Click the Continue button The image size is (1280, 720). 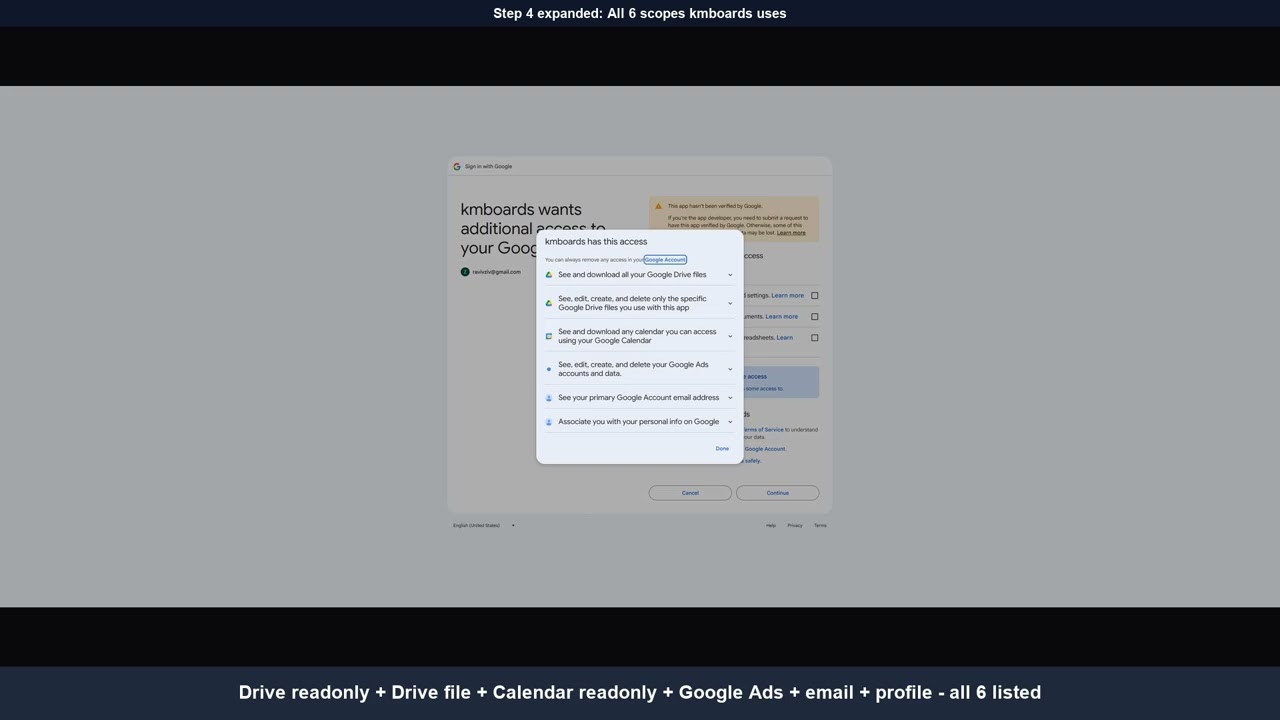pyautogui.click(x=778, y=493)
